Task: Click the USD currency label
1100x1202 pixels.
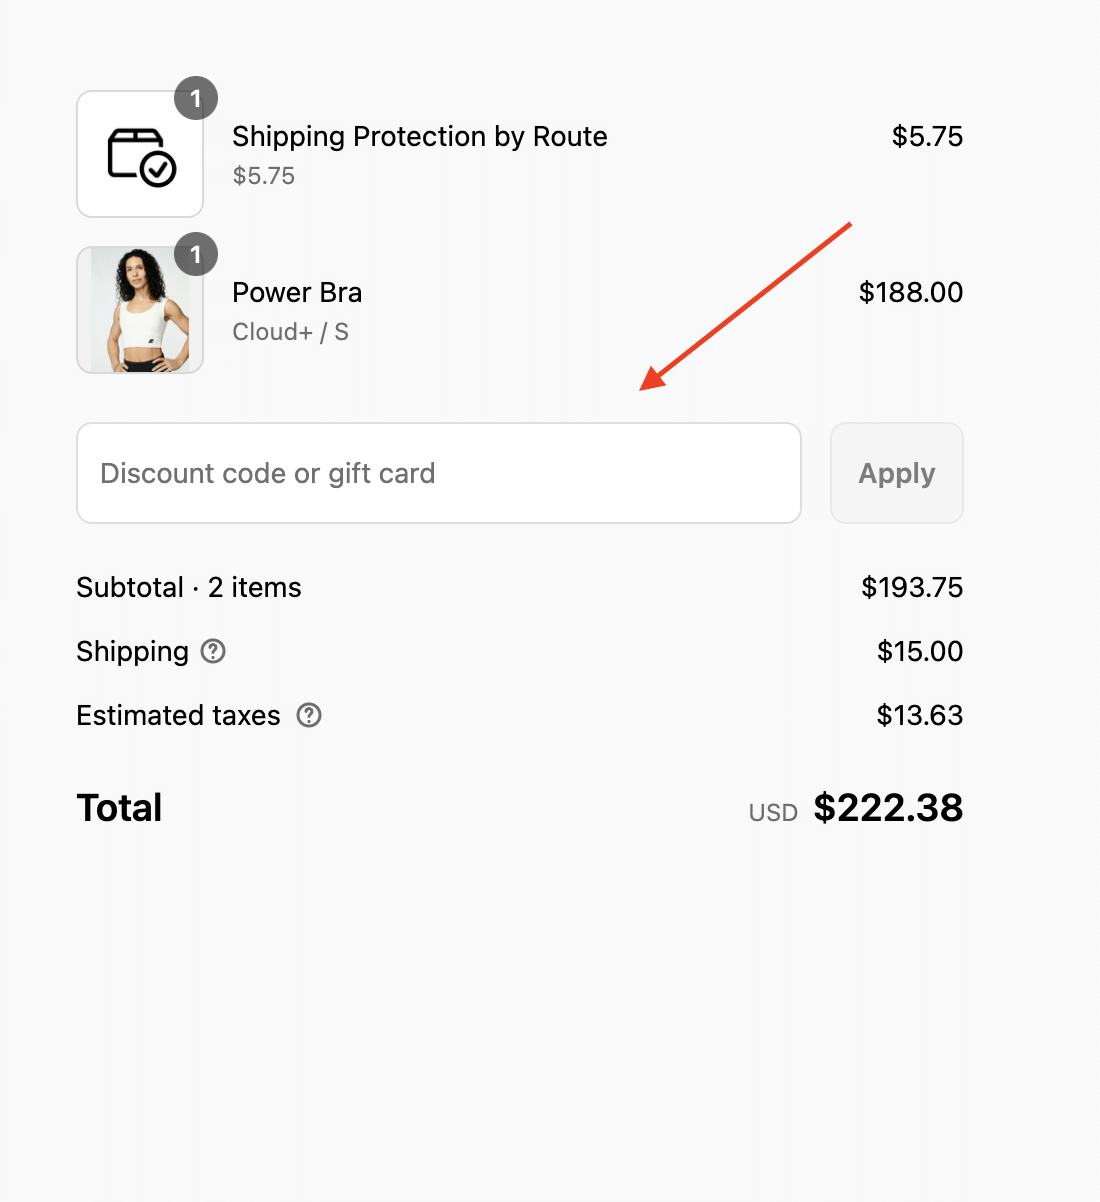Action: point(773,813)
